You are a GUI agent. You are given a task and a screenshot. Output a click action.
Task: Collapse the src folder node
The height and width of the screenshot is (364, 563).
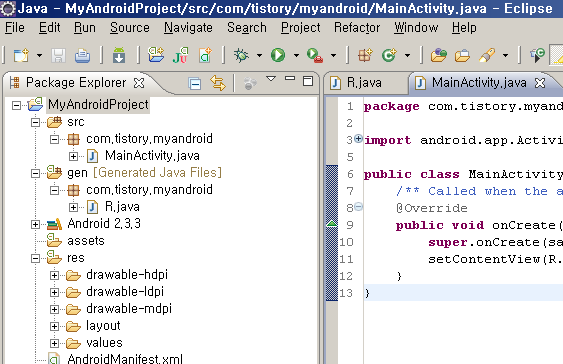pos(35,122)
